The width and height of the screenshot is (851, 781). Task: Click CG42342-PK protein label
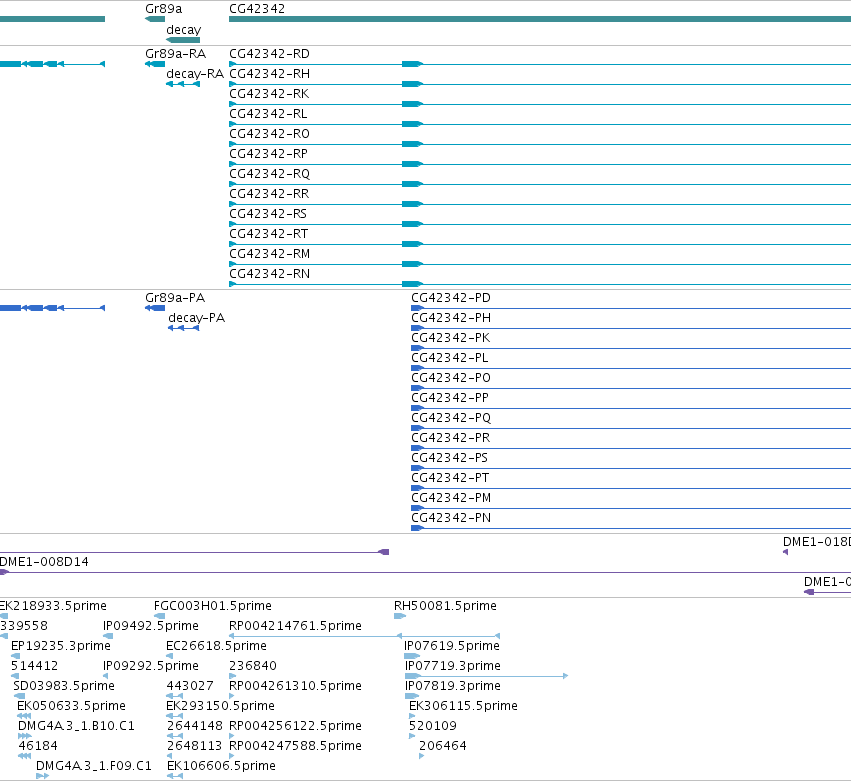(450, 338)
